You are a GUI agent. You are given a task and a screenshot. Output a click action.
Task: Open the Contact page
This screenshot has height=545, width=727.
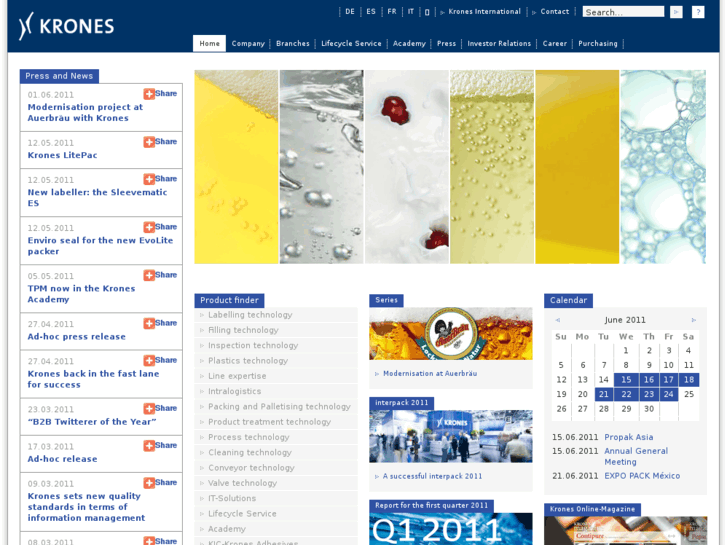point(555,12)
